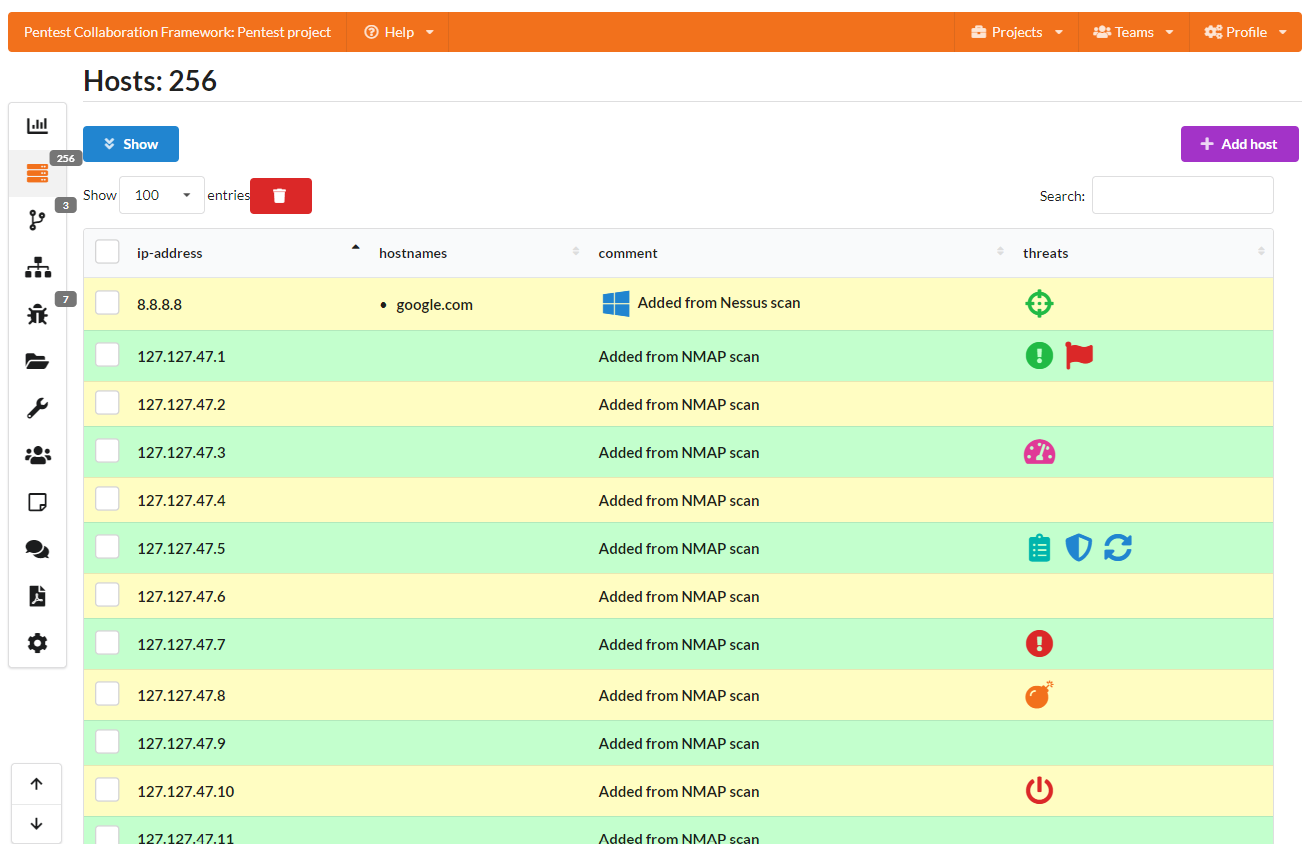The height and width of the screenshot is (844, 1311).
Task: Click 'Added from Nessus scan' comment text
Action: coord(719,302)
